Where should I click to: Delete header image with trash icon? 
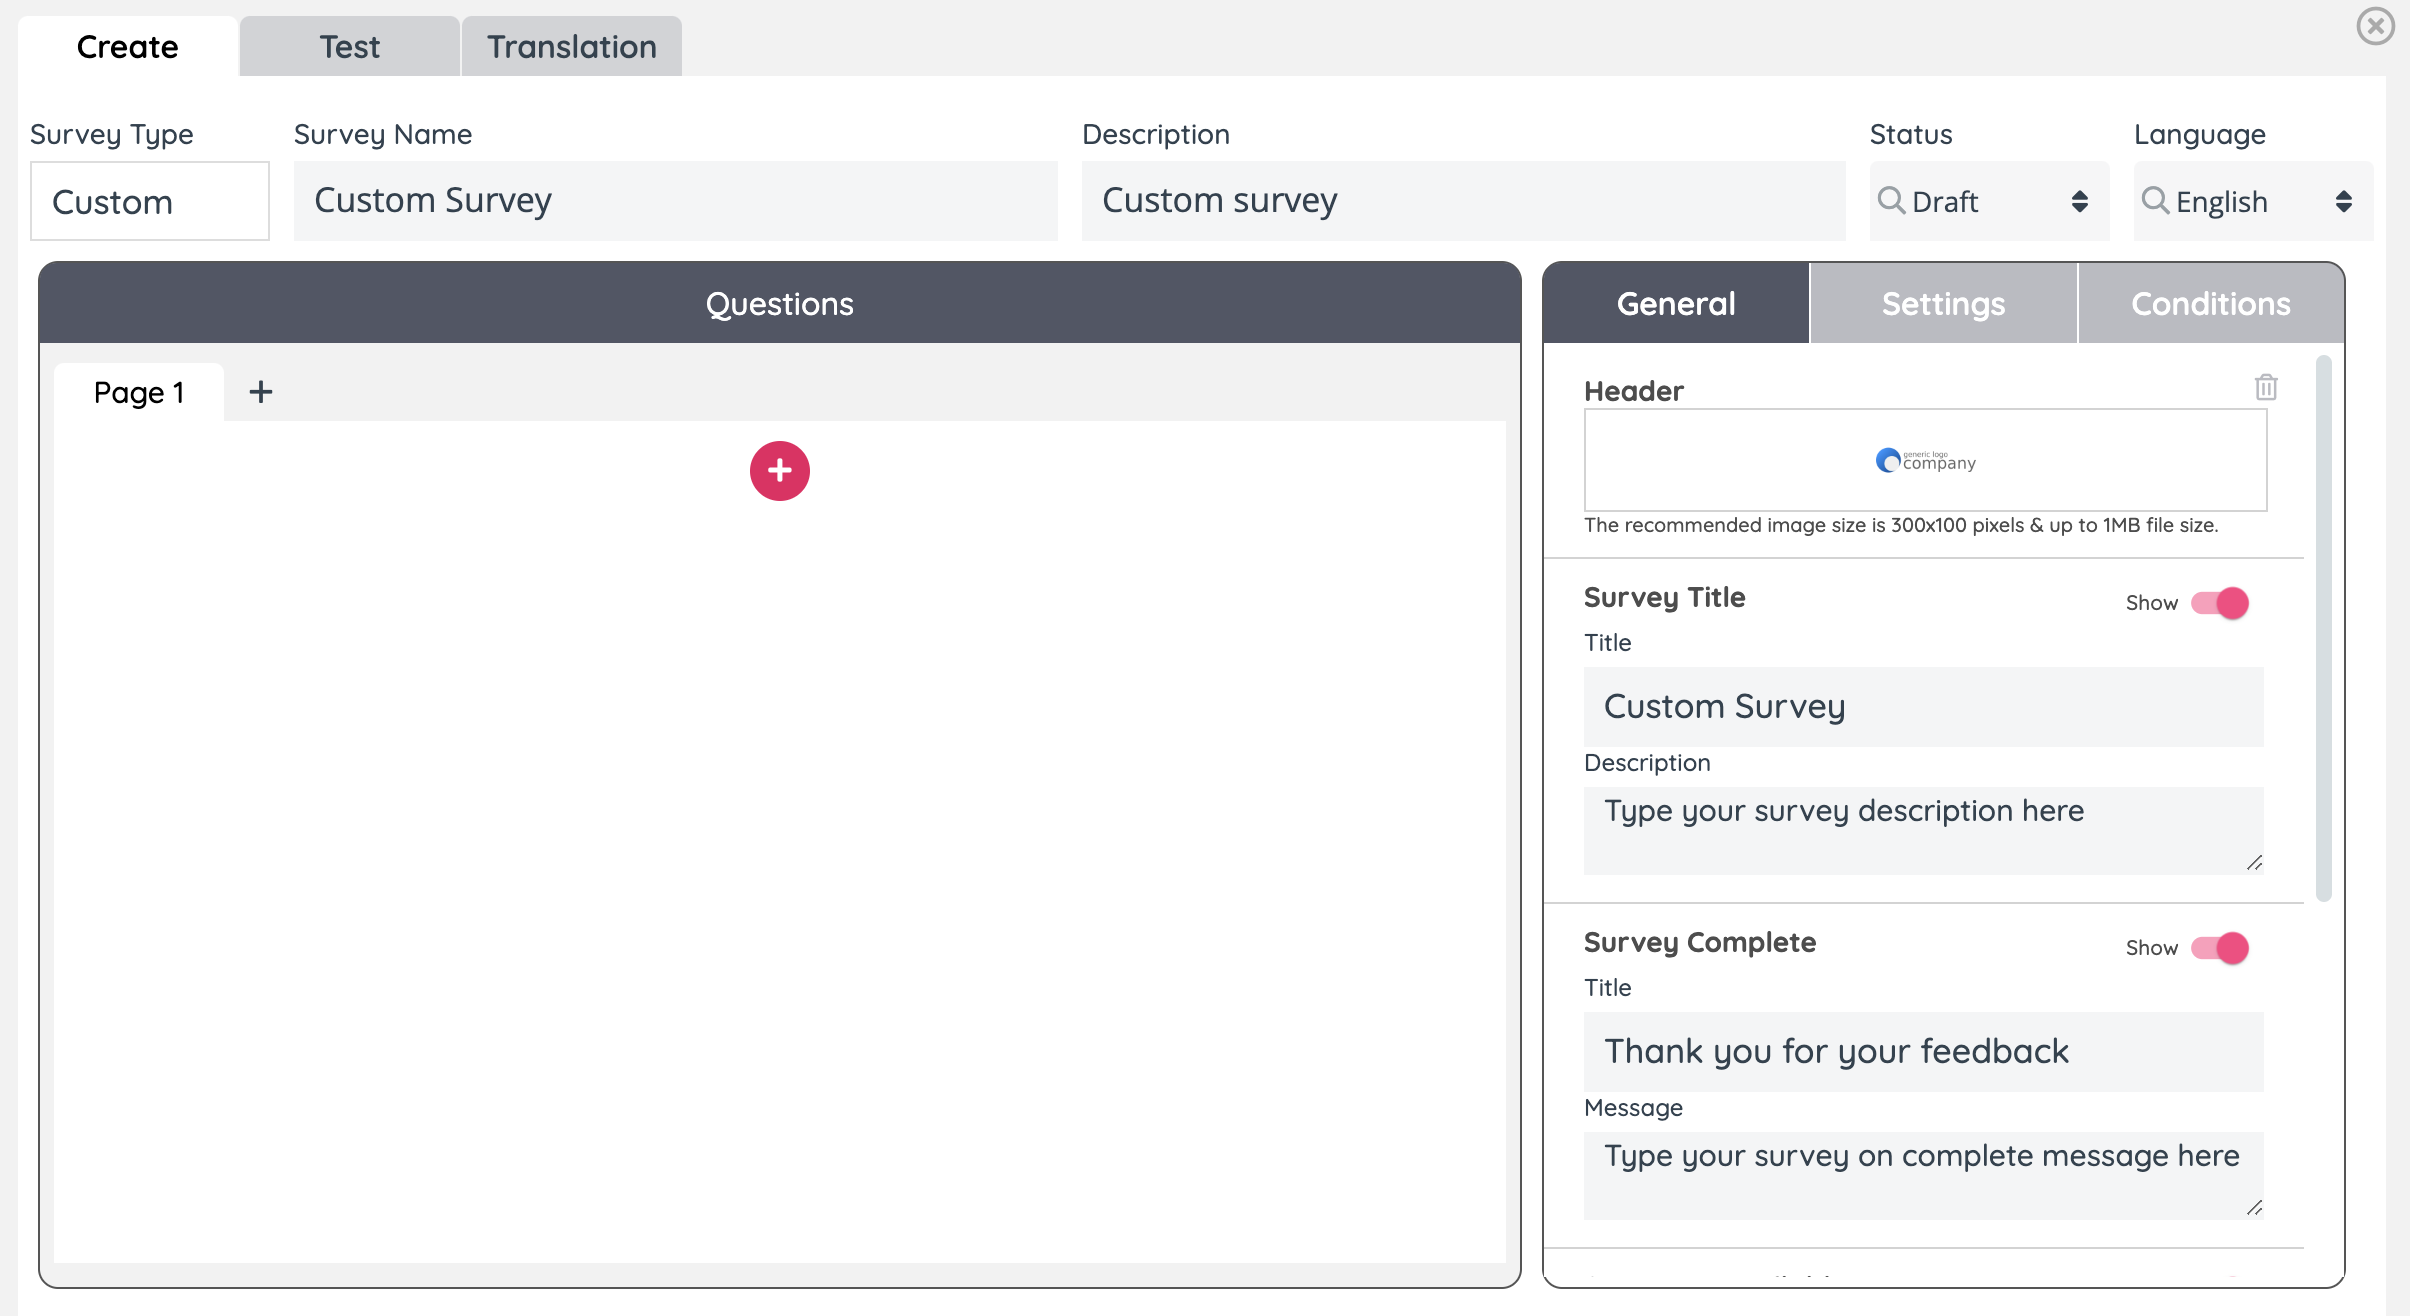click(x=2265, y=387)
